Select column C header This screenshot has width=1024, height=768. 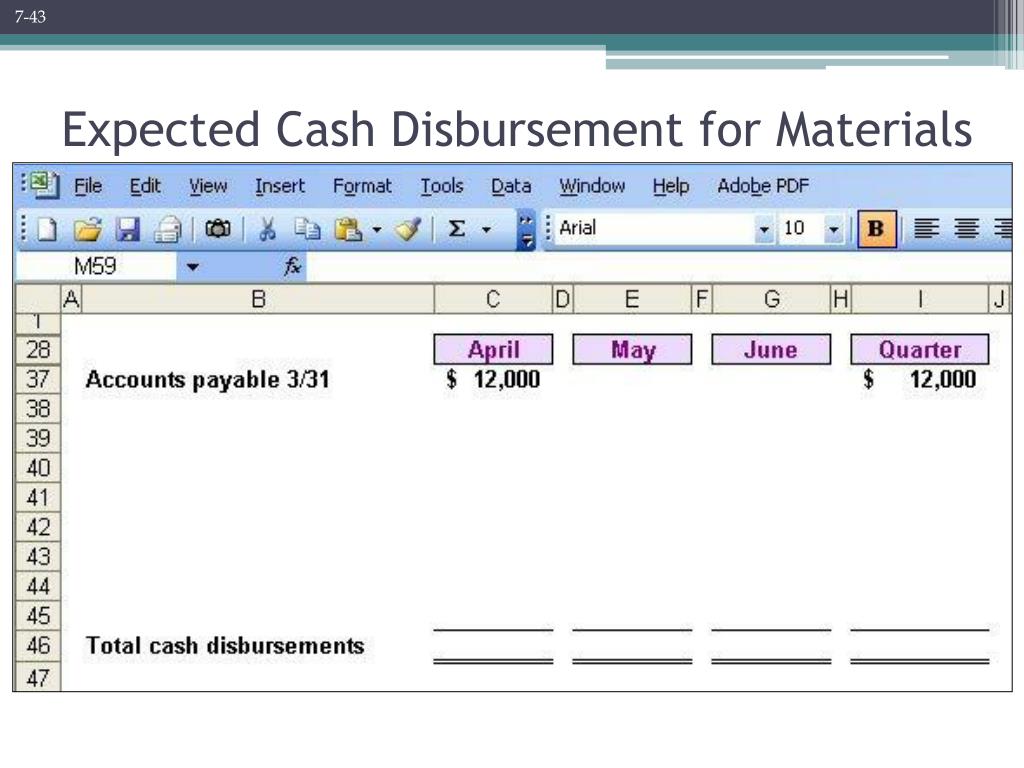[493, 299]
